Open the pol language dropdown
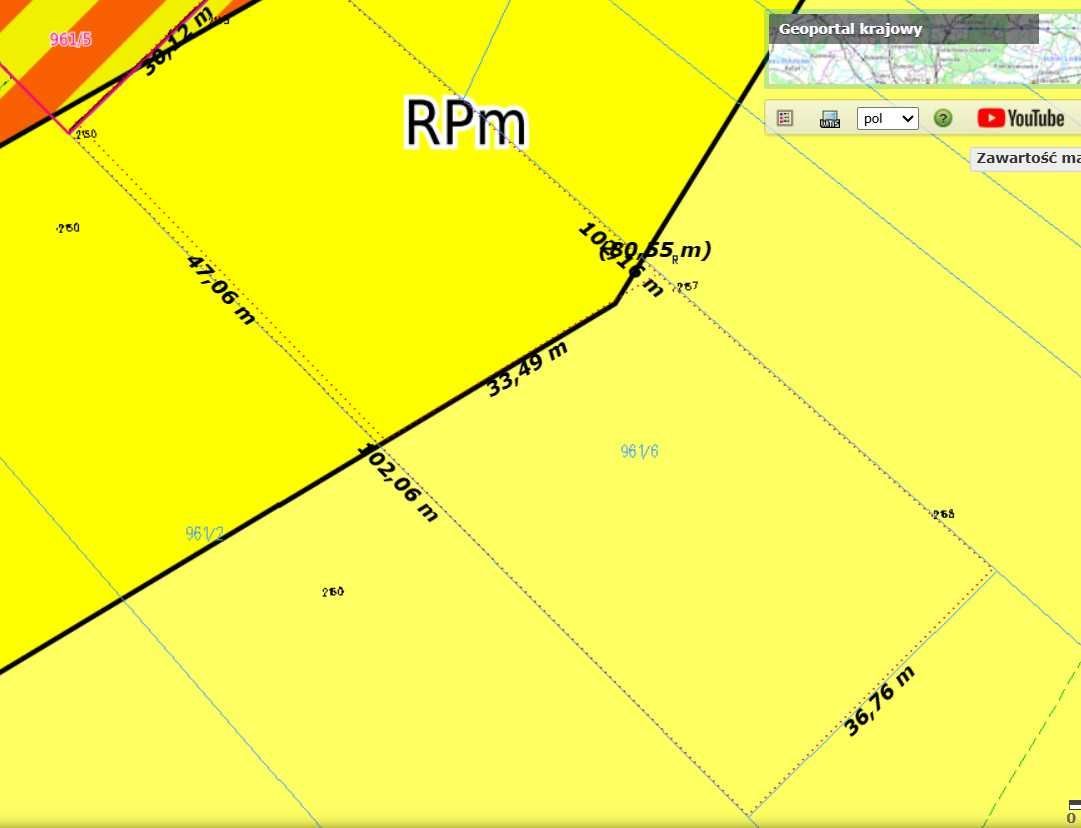The height and width of the screenshot is (828, 1081). [887, 118]
